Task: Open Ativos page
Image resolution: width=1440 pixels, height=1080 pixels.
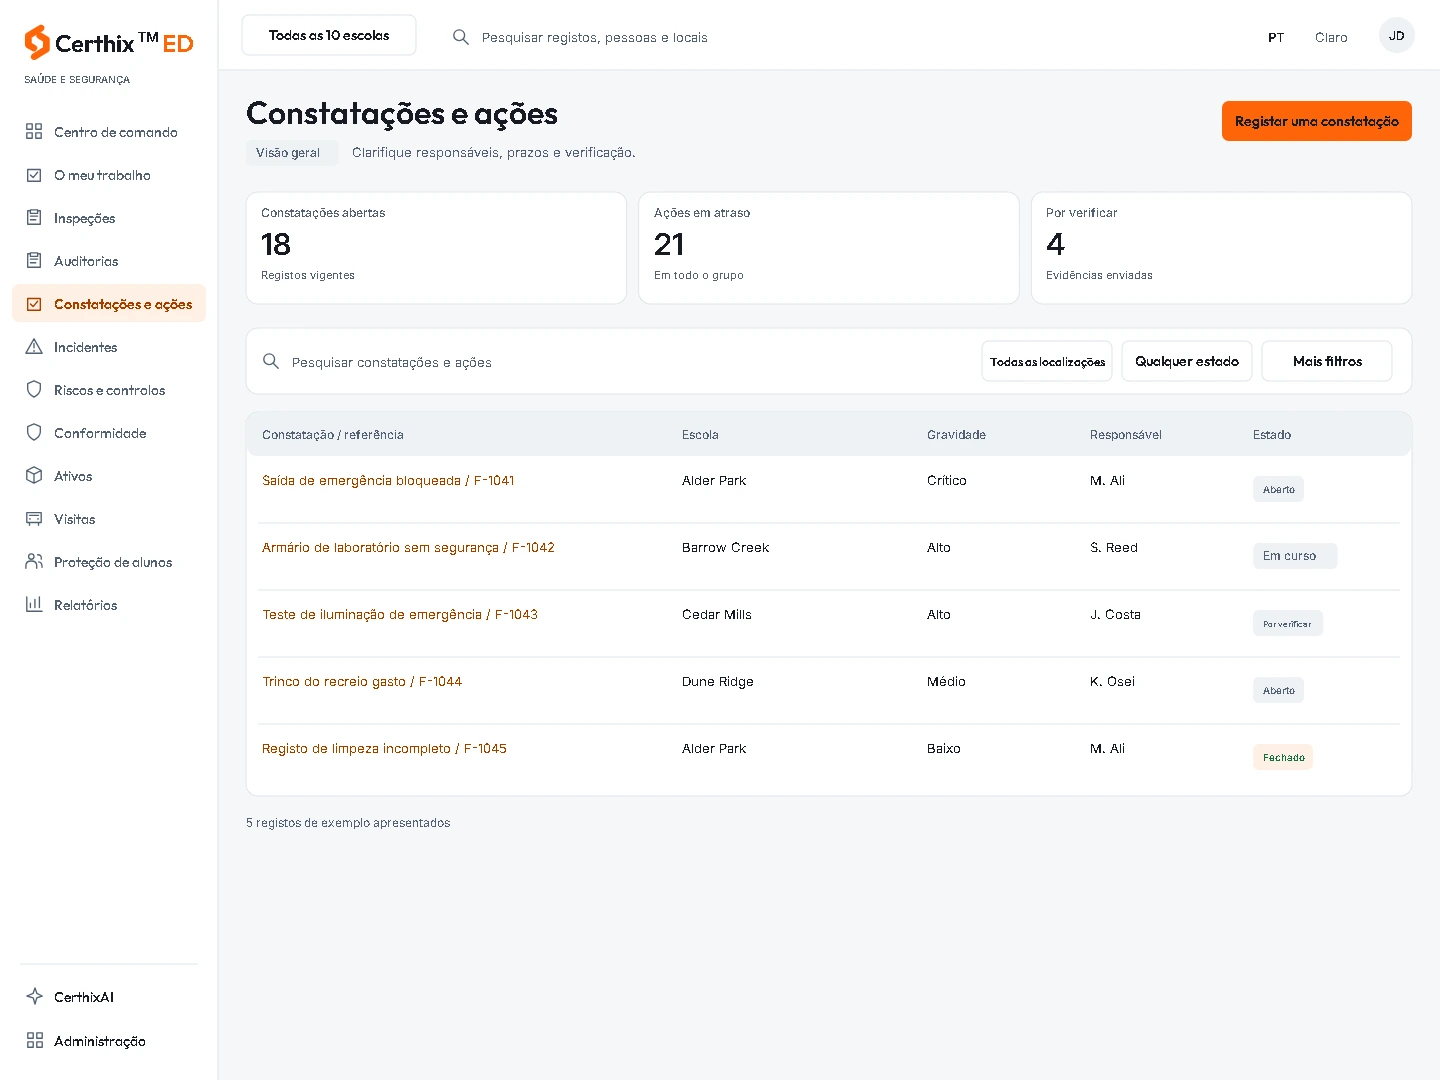Action: click(109, 475)
